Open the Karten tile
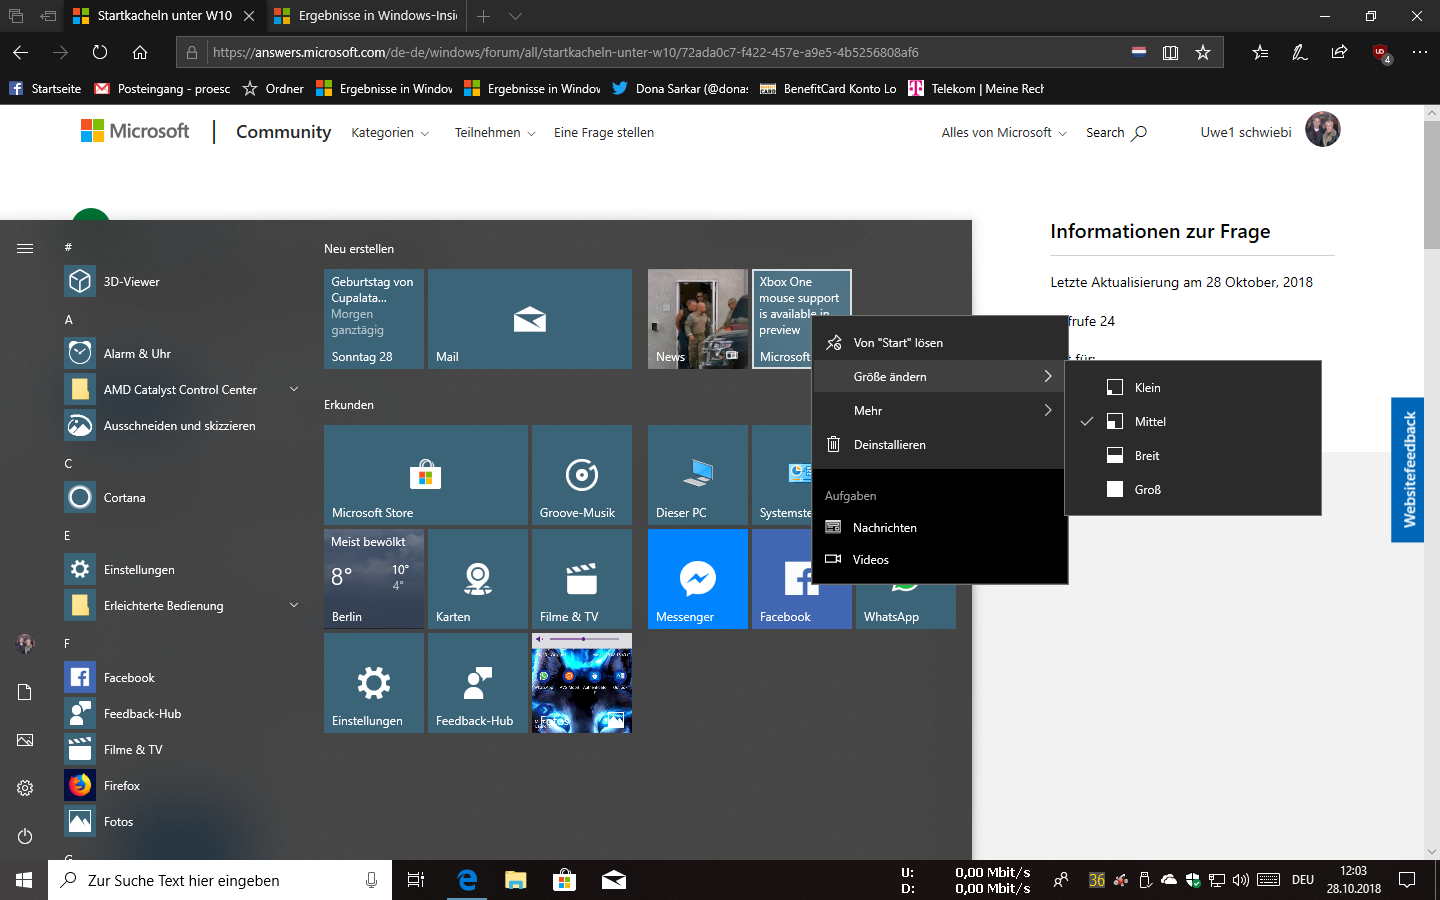The image size is (1440, 900). 478,579
